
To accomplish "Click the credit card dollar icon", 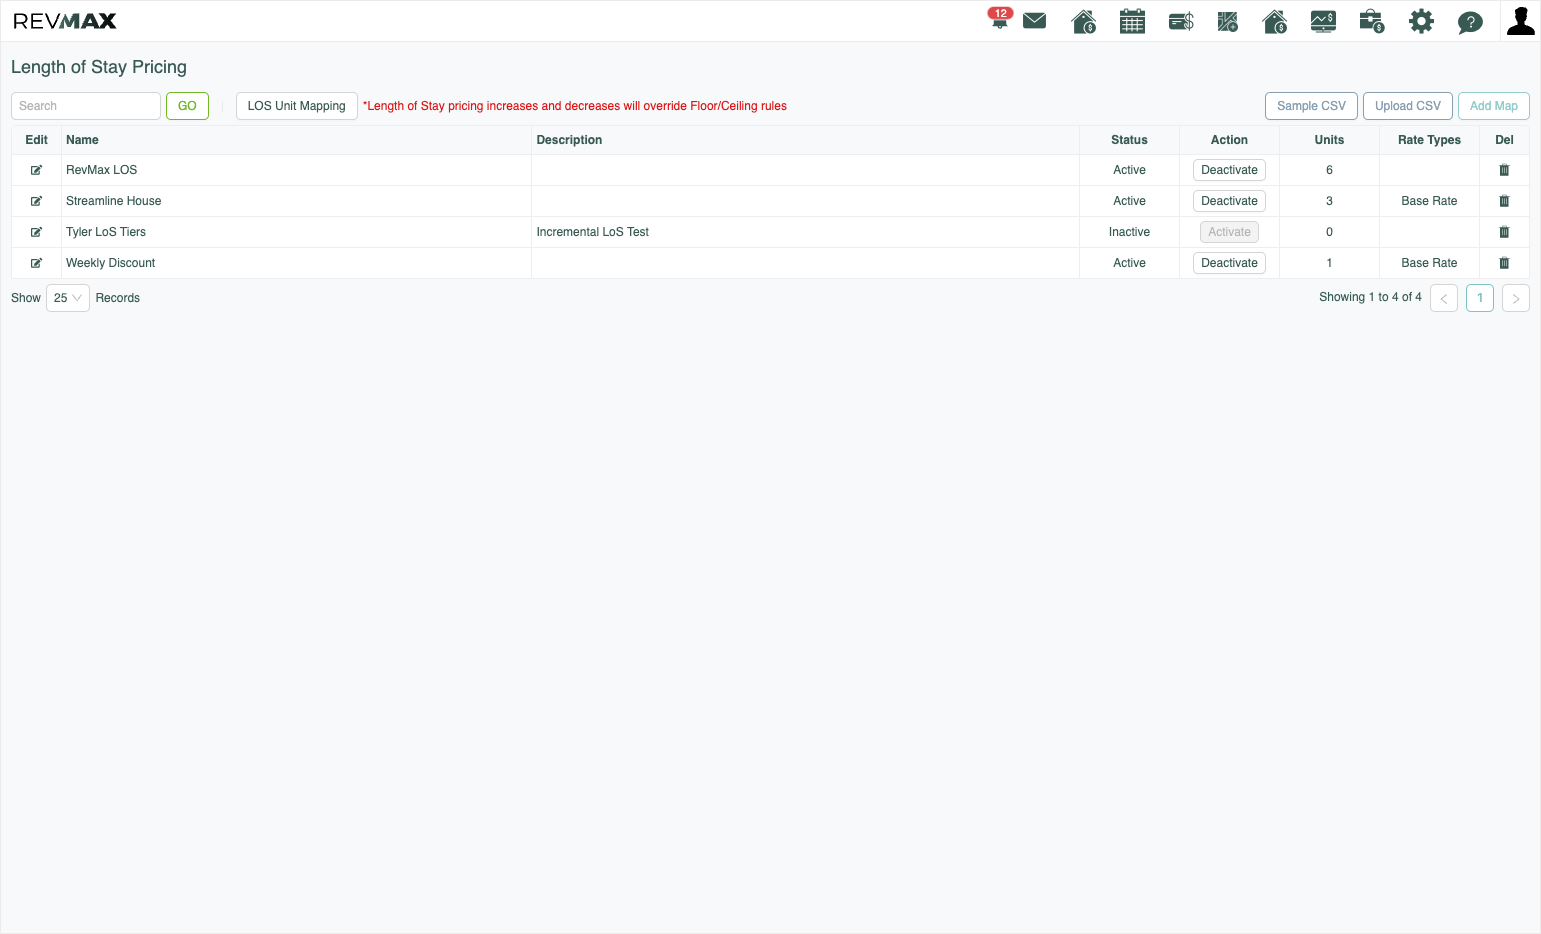I will 1181,21.
